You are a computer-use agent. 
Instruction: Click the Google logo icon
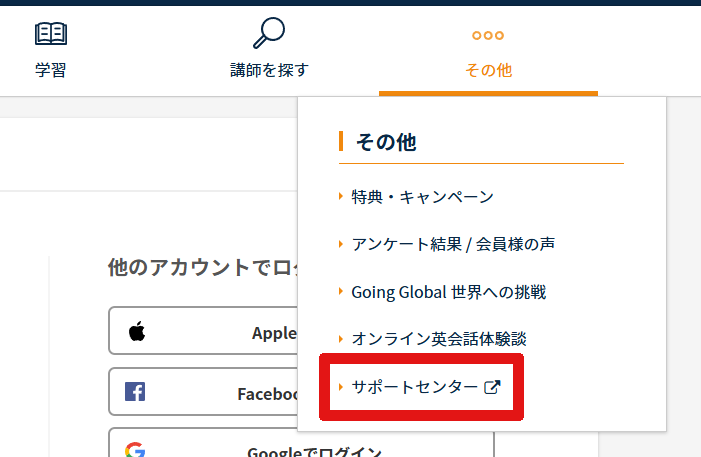pos(135,450)
